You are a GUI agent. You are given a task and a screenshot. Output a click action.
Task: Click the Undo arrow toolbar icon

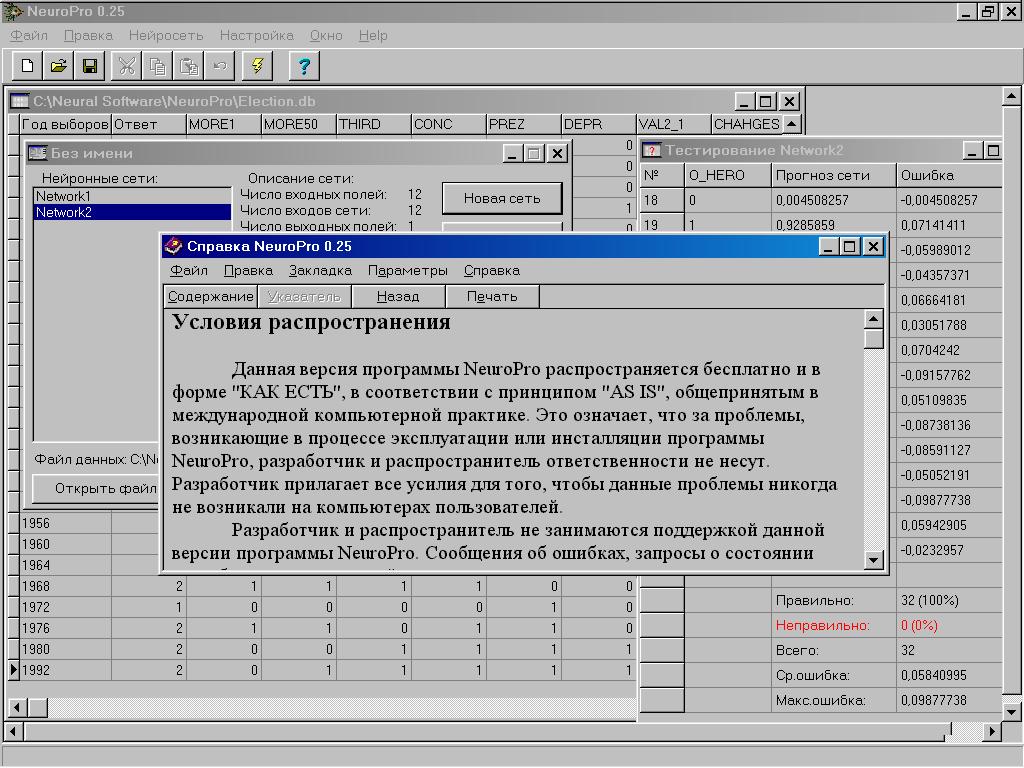pyautogui.click(x=220, y=66)
